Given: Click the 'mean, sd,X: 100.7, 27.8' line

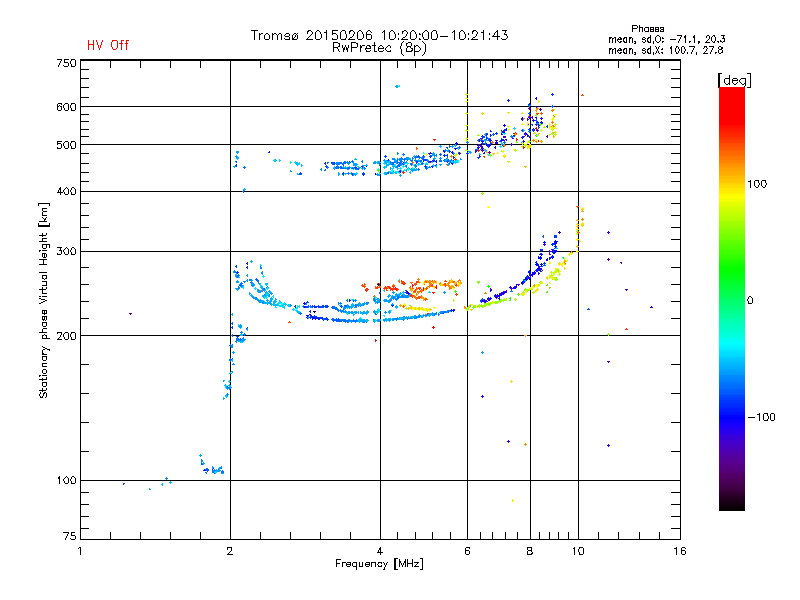Looking at the screenshot, I should (x=665, y=50).
